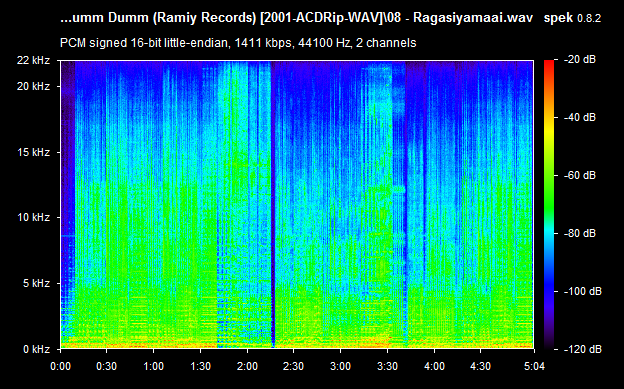Click the 1:30 time axis label
624x389 pixels.
tap(200, 366)
